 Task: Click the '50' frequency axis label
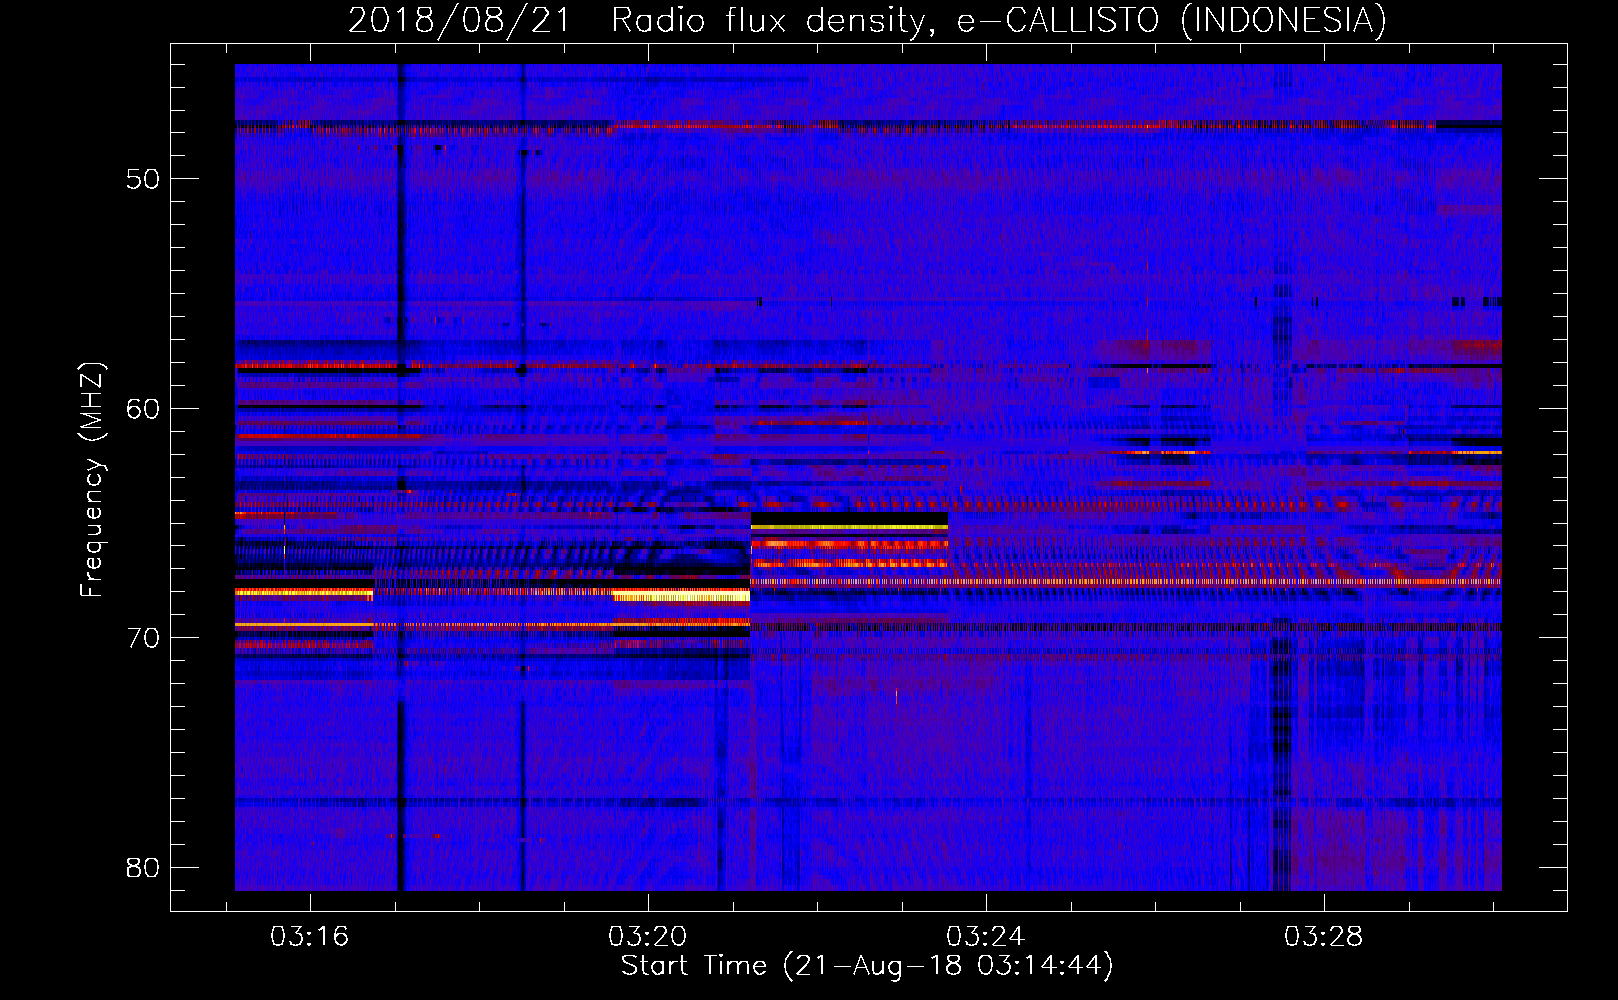click(143, 180)
